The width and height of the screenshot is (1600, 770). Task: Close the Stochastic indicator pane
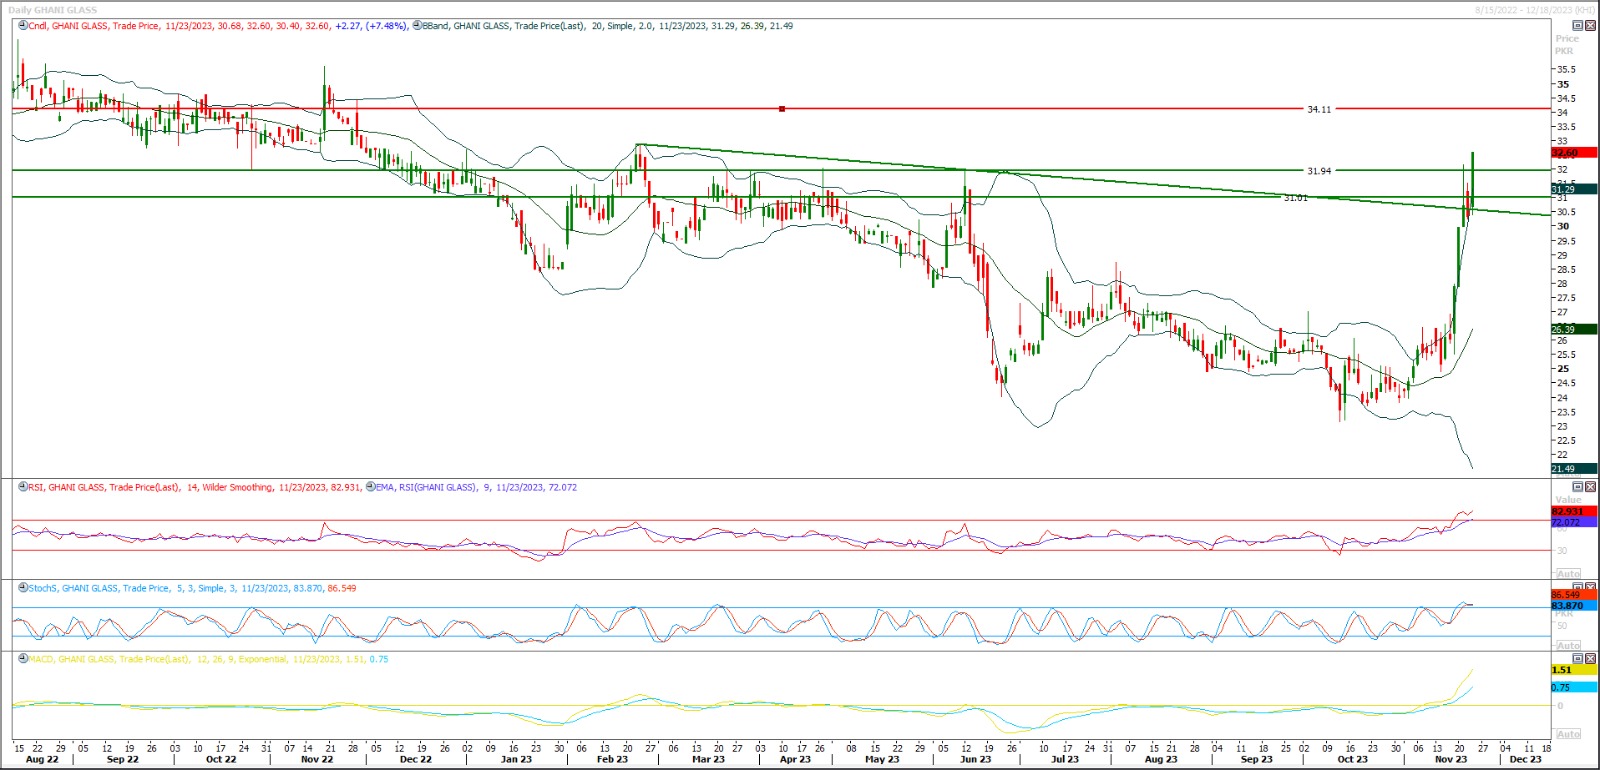[x=1590, y=588]
